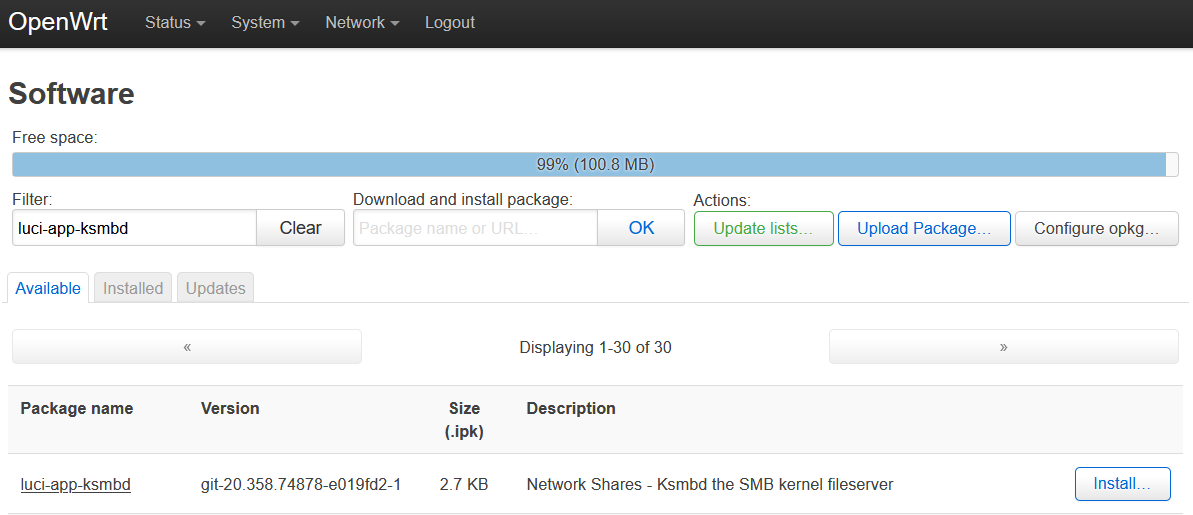
Task: Go to the OpenWrt home logo
Action: (x=58, y=22)
